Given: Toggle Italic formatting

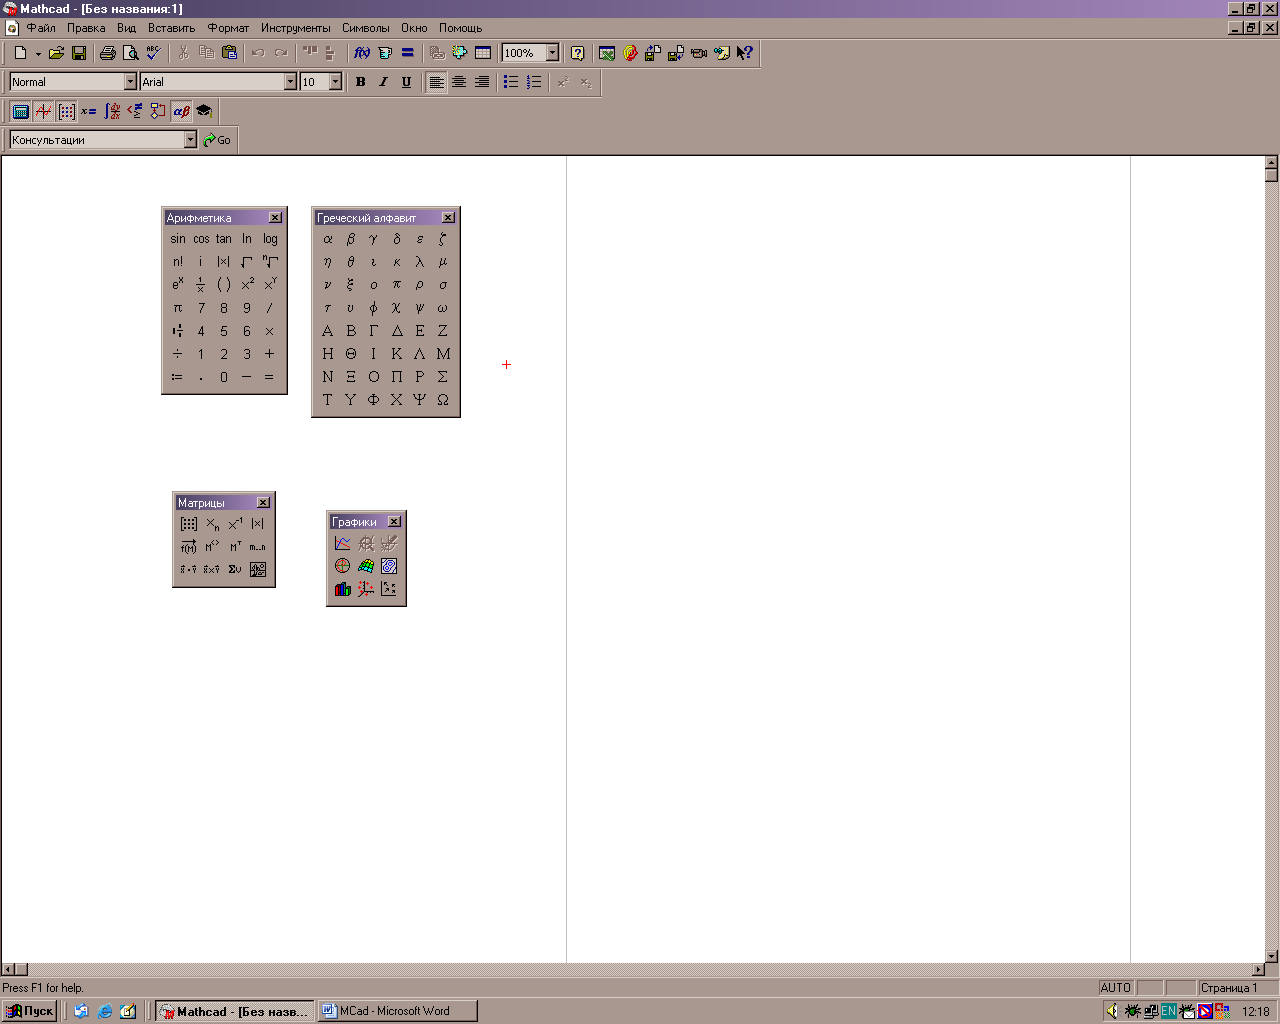Looking at the screenshot, I should coord(383,82).
